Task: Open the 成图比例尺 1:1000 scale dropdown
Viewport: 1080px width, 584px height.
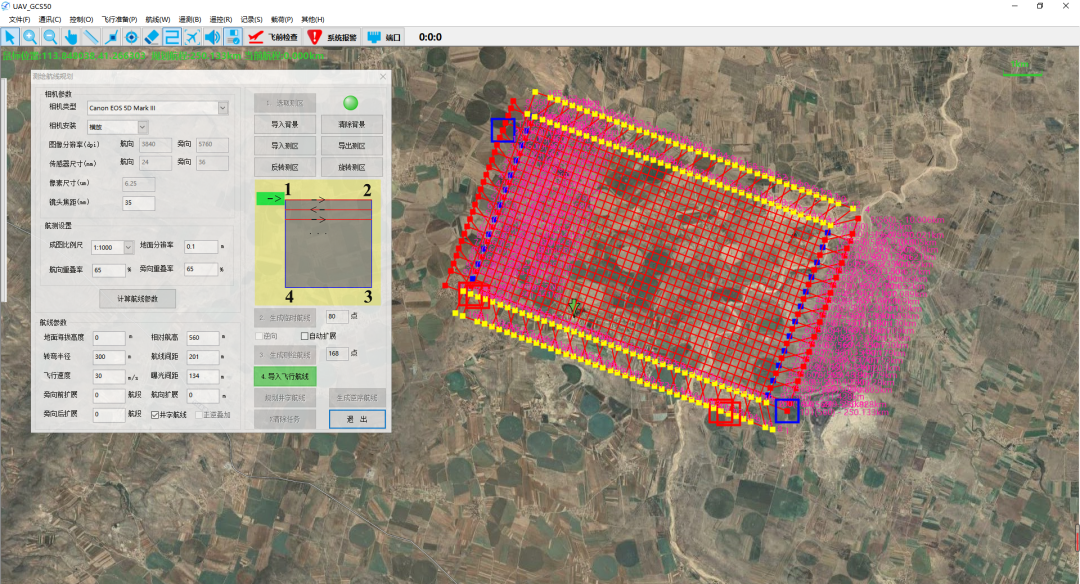Action: (x=128, y=245)
